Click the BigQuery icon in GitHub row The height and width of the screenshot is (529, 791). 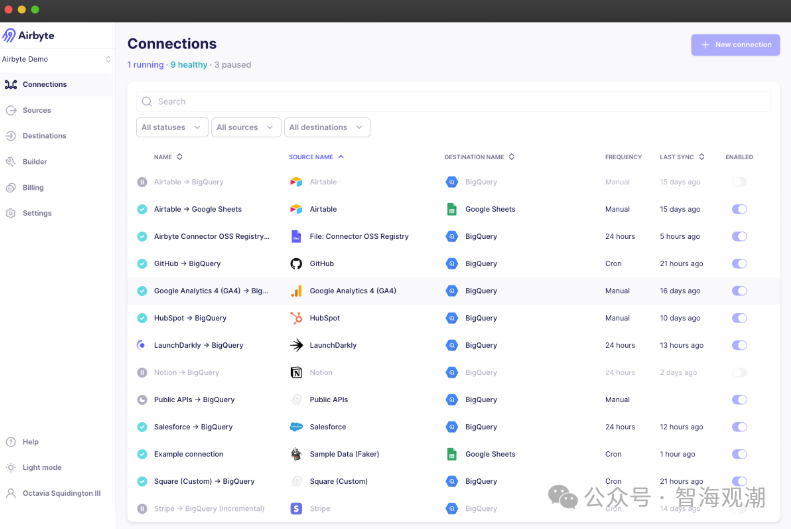[x=451, y=263]
